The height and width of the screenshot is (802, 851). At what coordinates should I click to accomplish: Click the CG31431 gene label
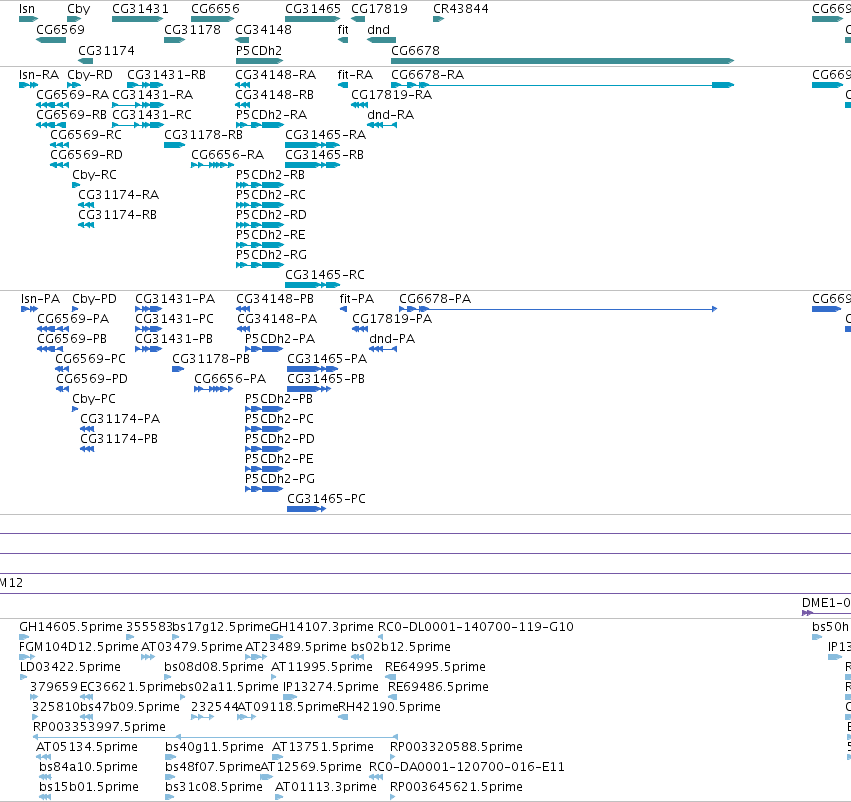[x=140, y=9]
